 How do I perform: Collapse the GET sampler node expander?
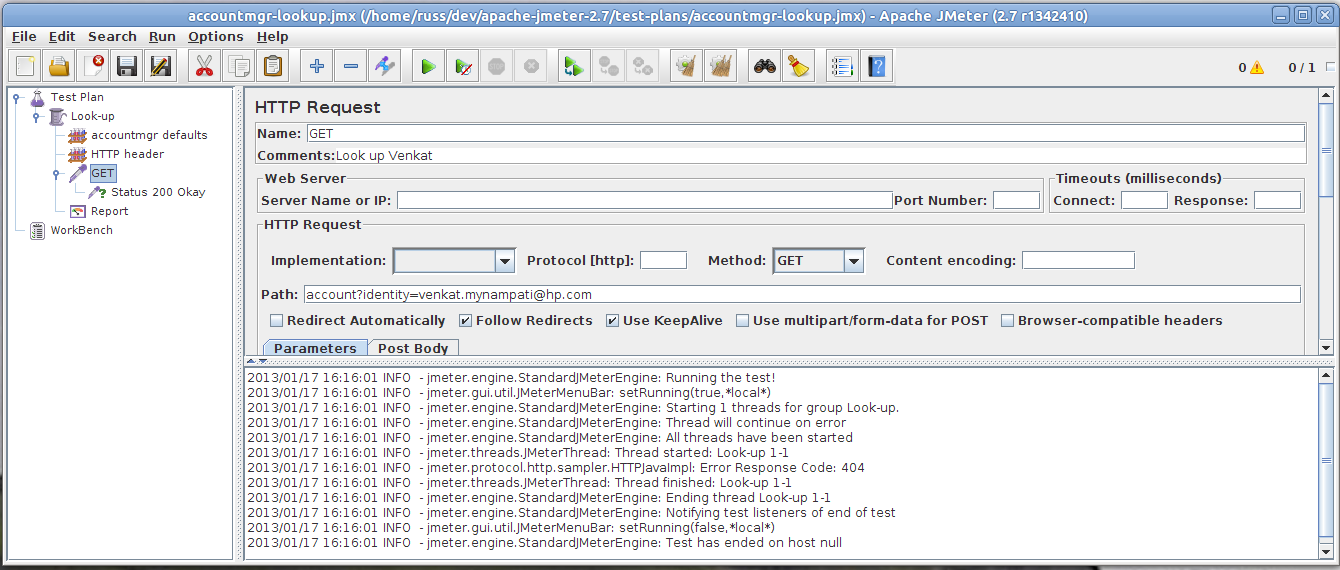point(56,174)
